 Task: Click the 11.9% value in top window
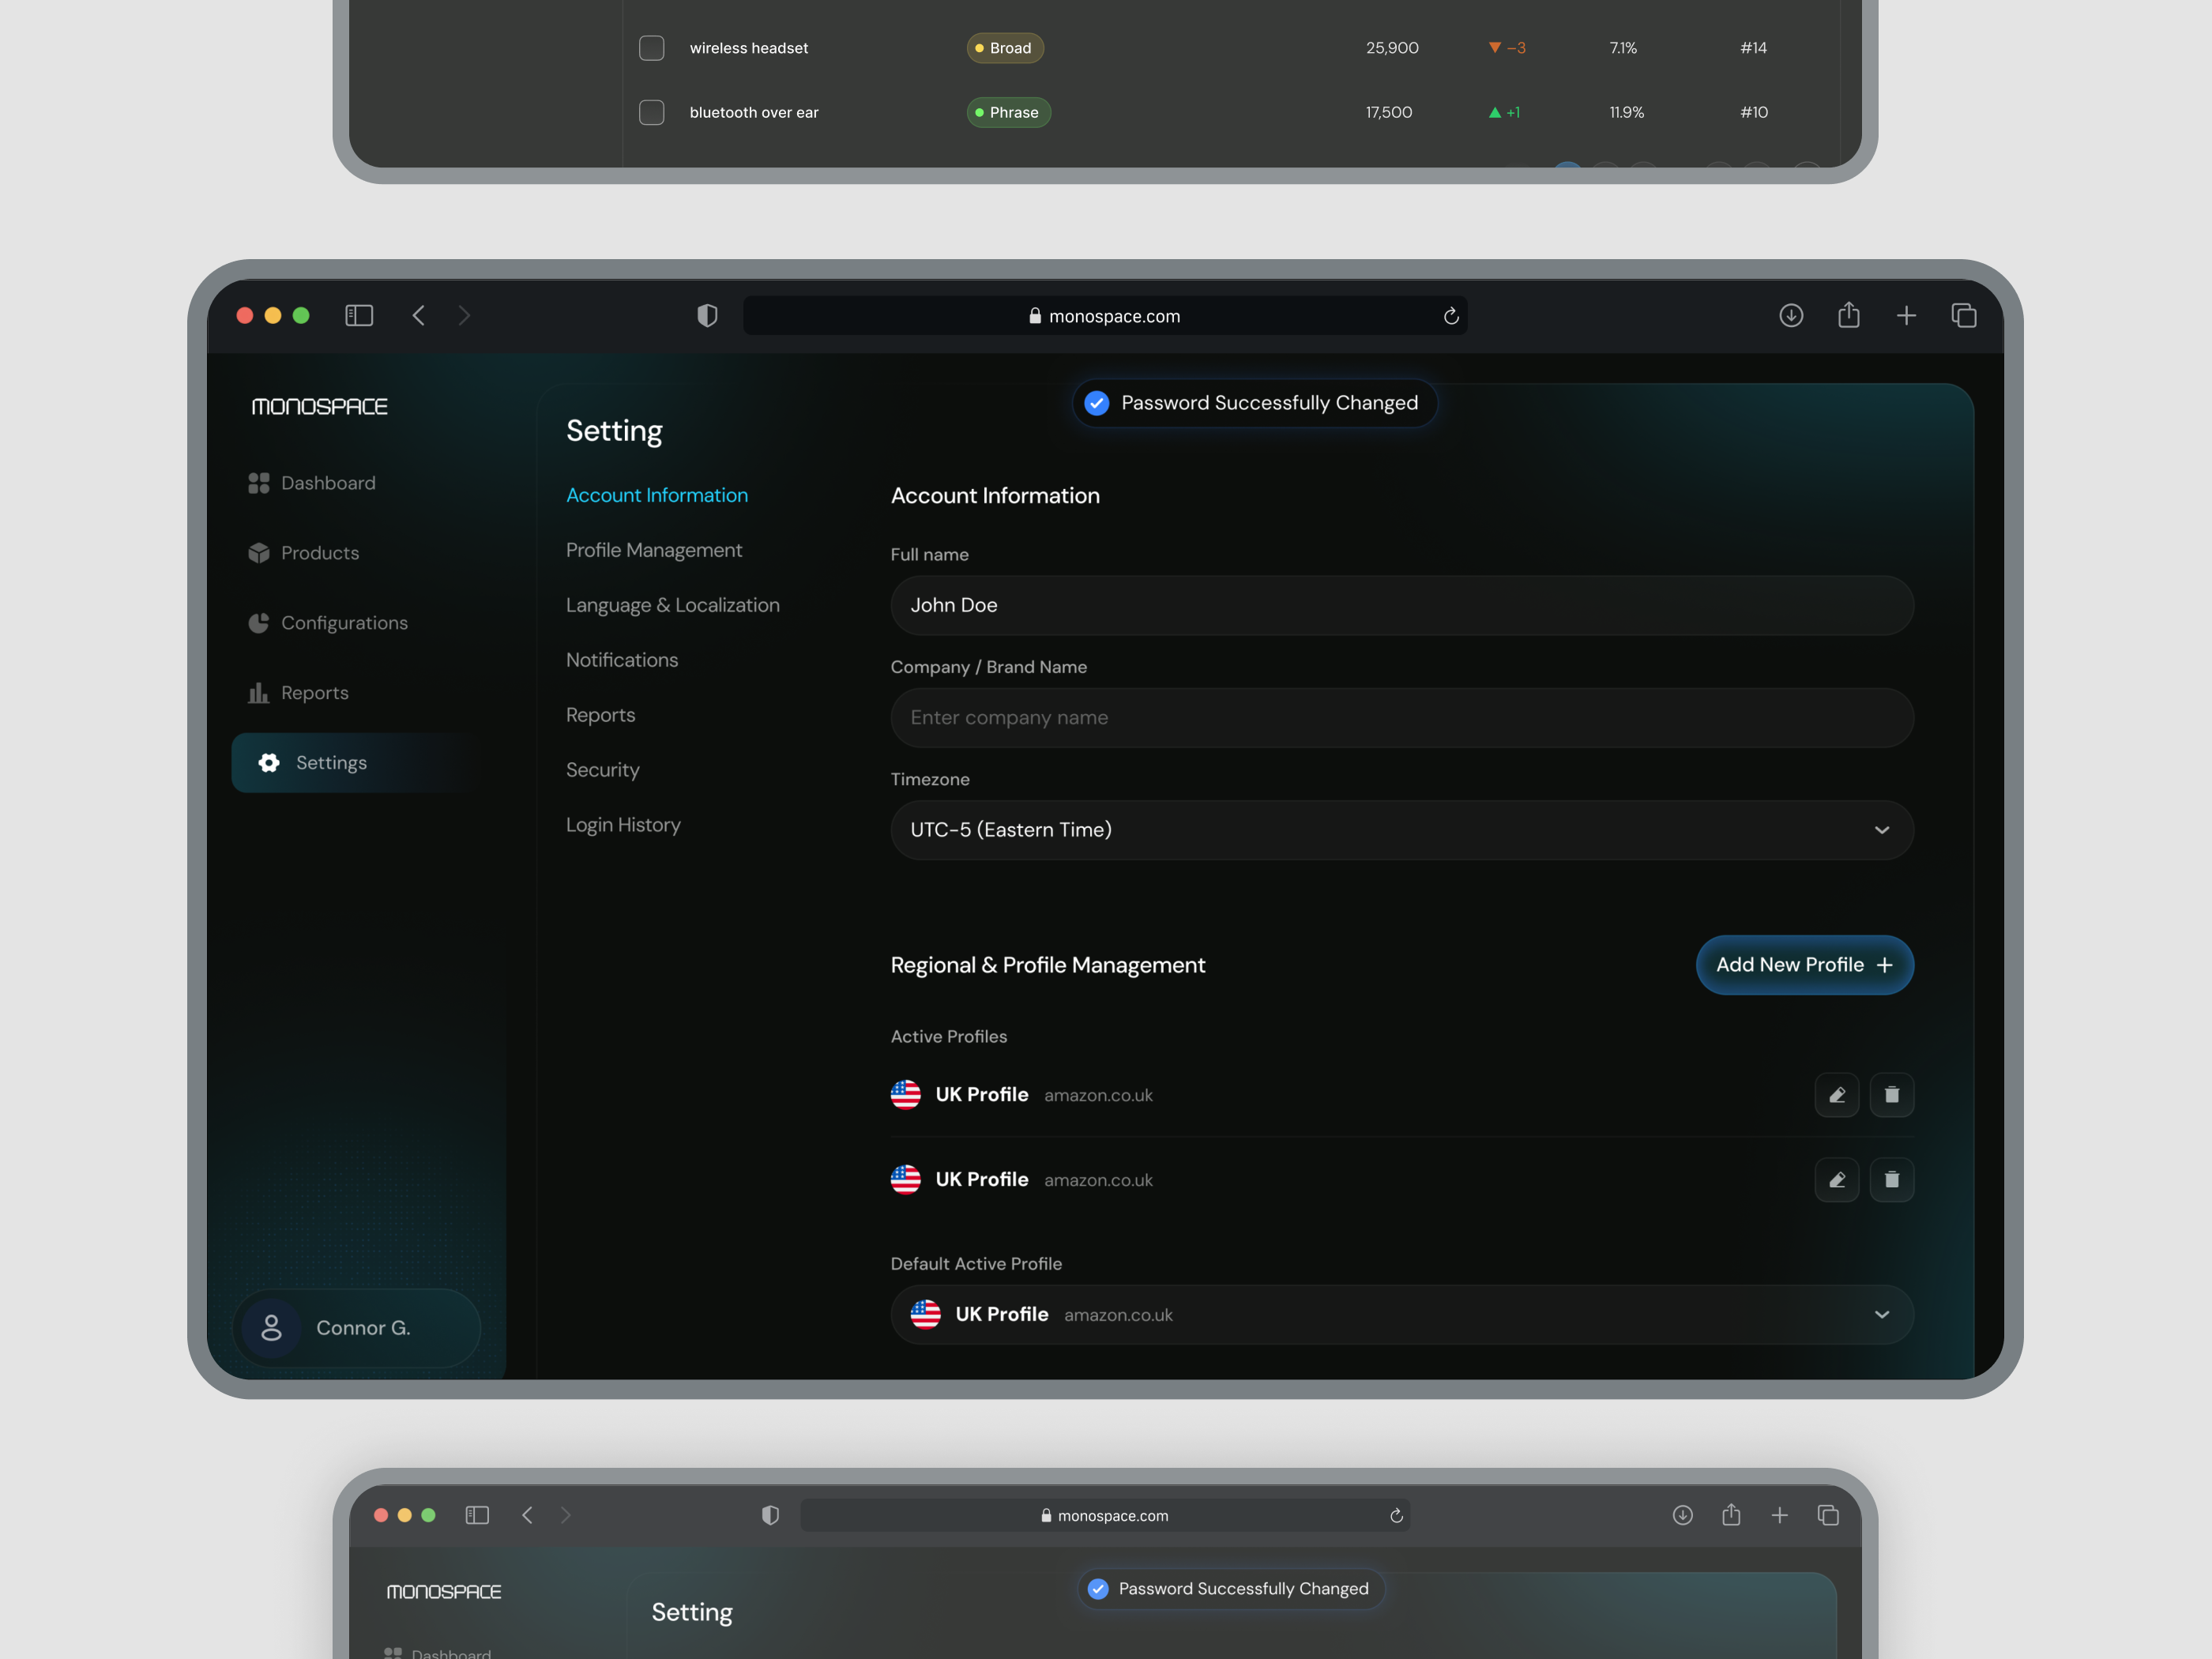[x=1627, y=112]
